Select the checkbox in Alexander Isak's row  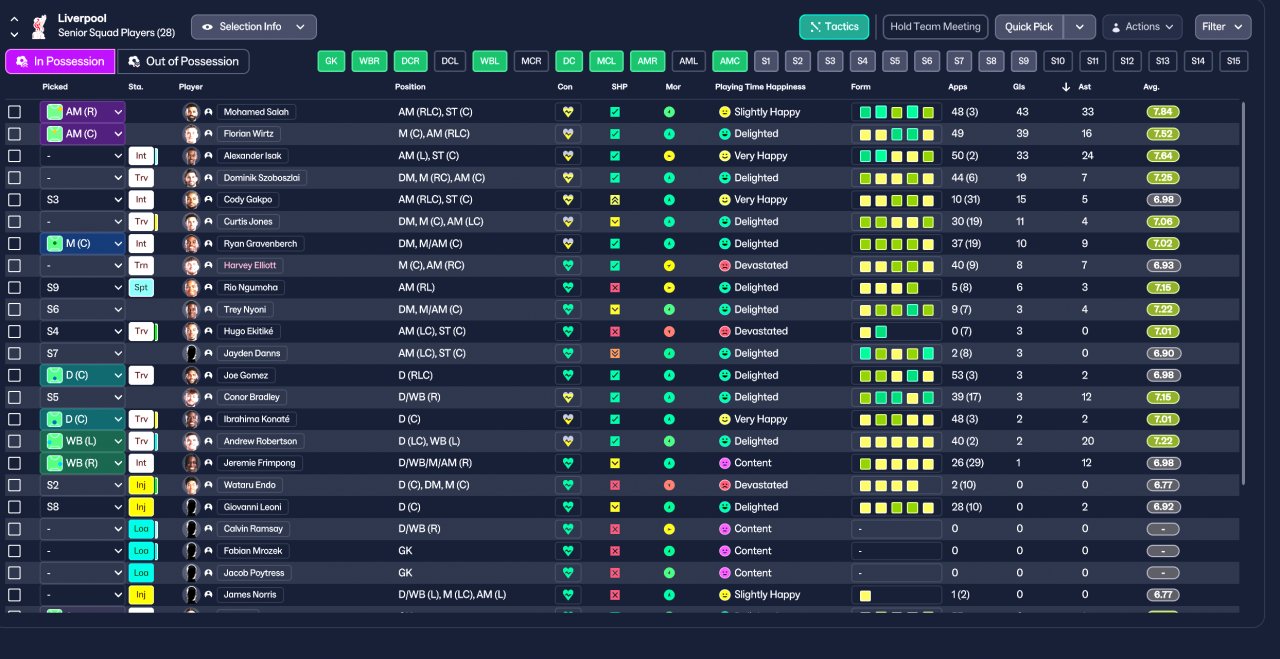[14, 156]
